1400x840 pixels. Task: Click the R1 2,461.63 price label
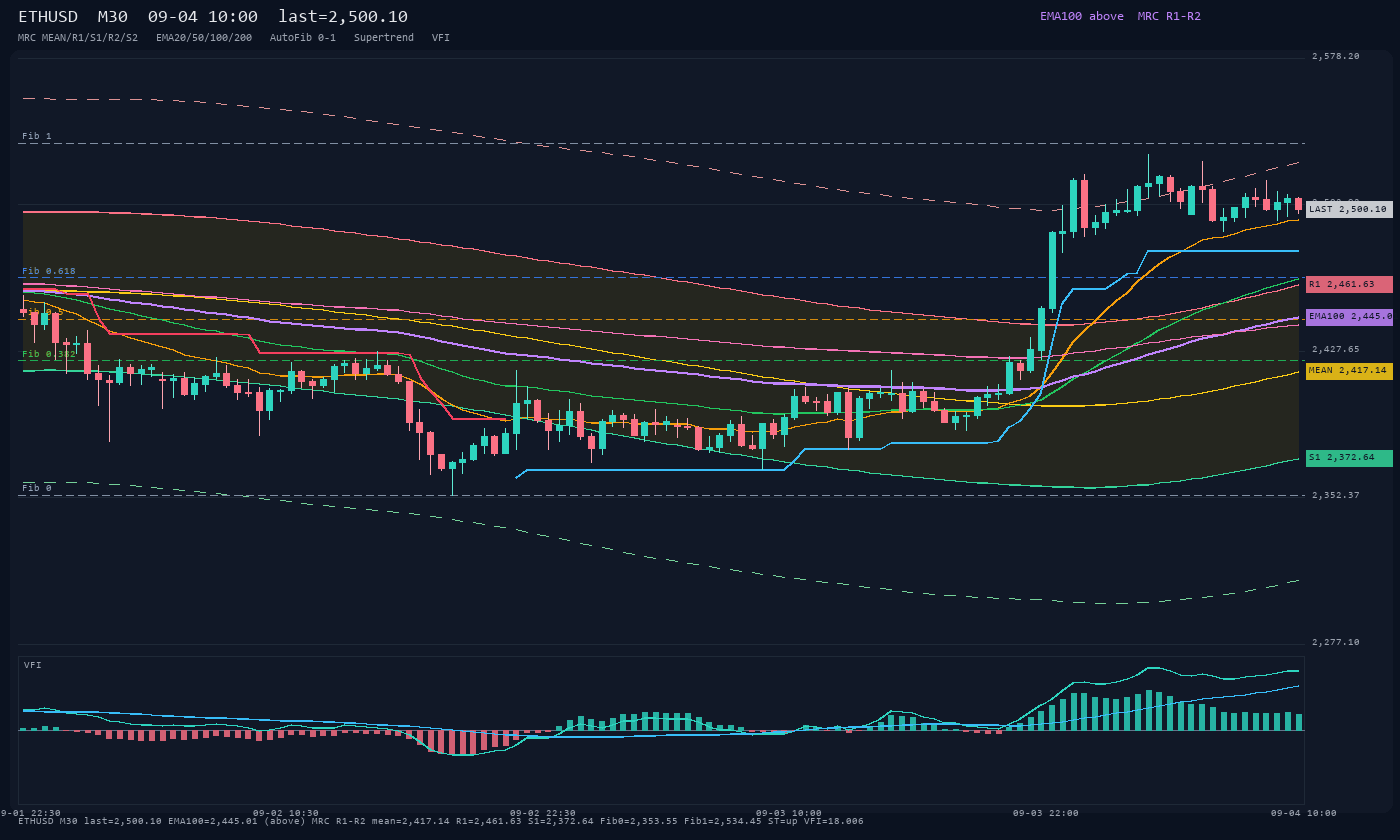click(1349, 284)
